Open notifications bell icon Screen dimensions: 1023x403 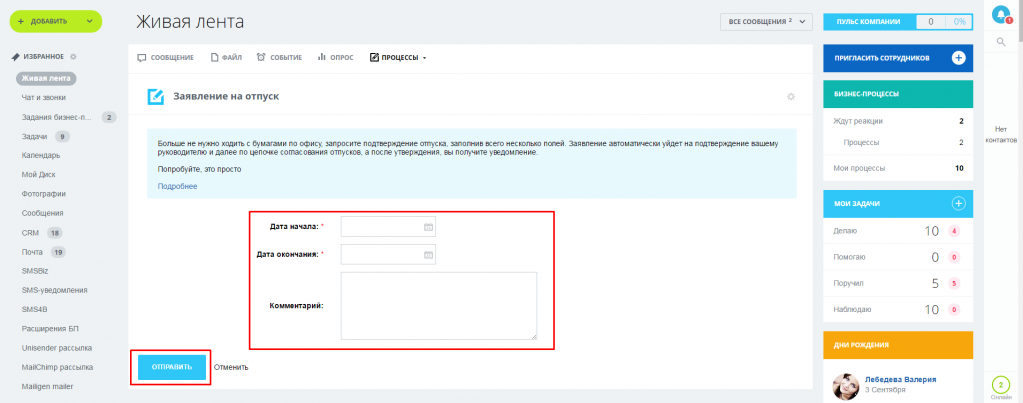tap(1000, 15)
